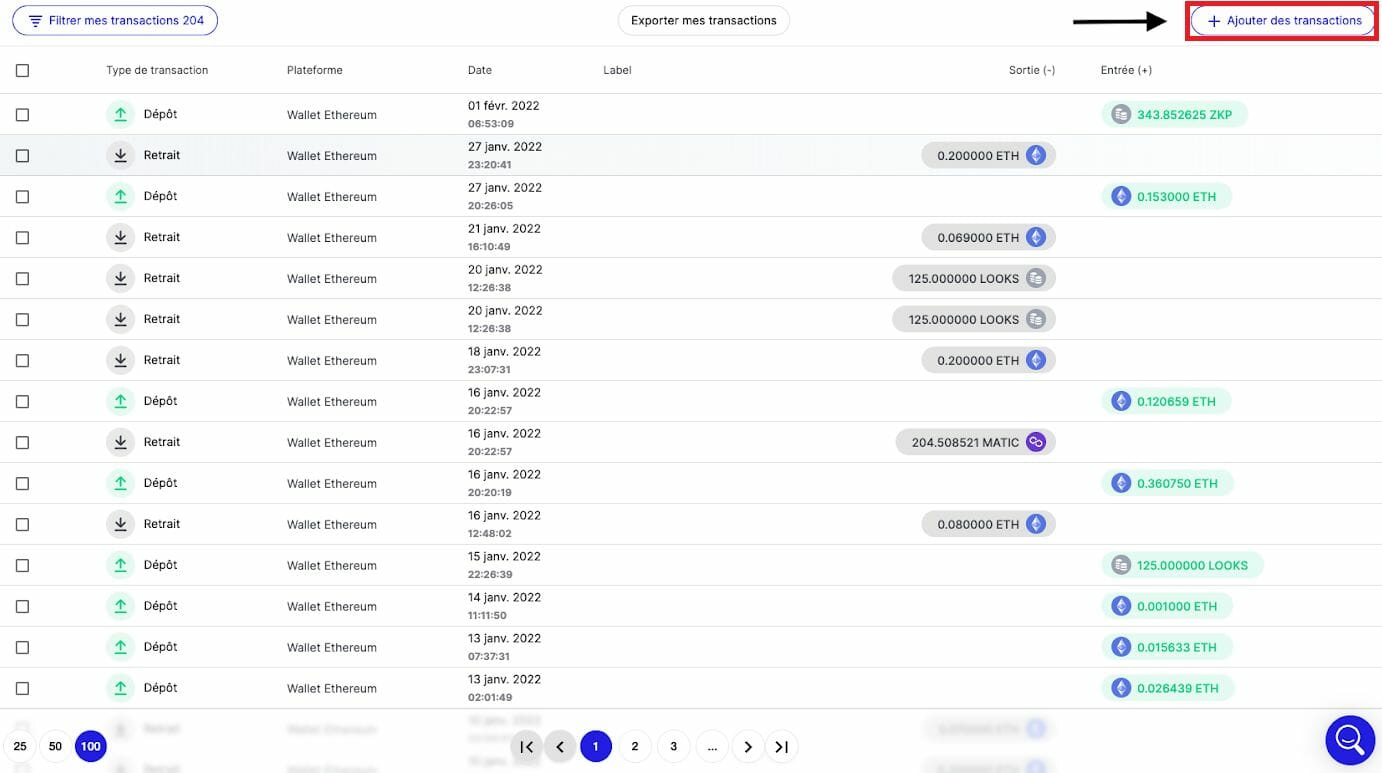Go to the next page arrow
The height and width of the screenshot is (773, 1382).
pos(748,746)
